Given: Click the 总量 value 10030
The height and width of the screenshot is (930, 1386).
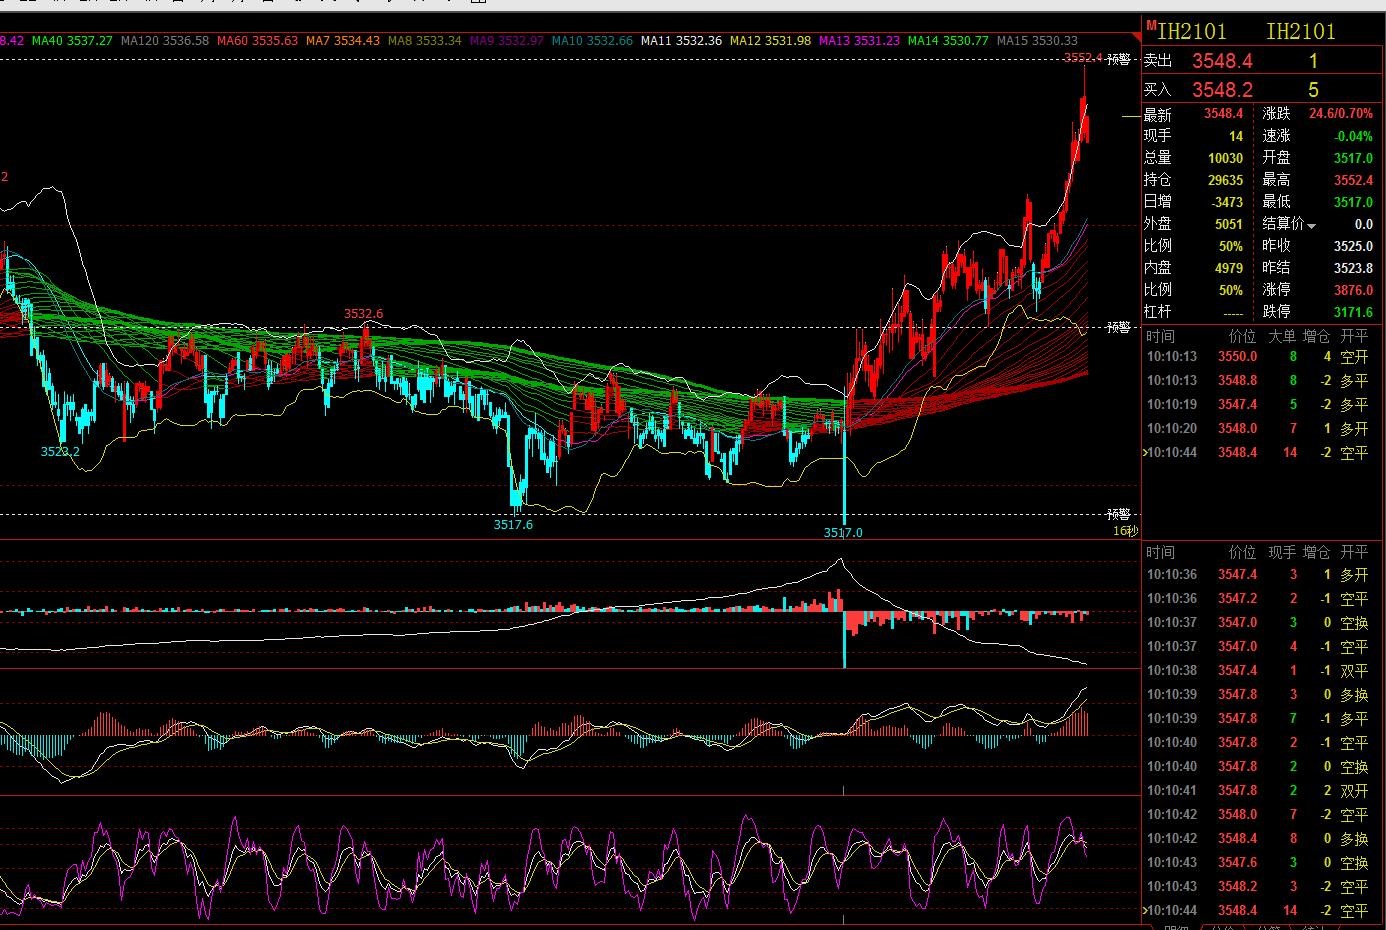Looking at the screenshot, I should 1225,158.
